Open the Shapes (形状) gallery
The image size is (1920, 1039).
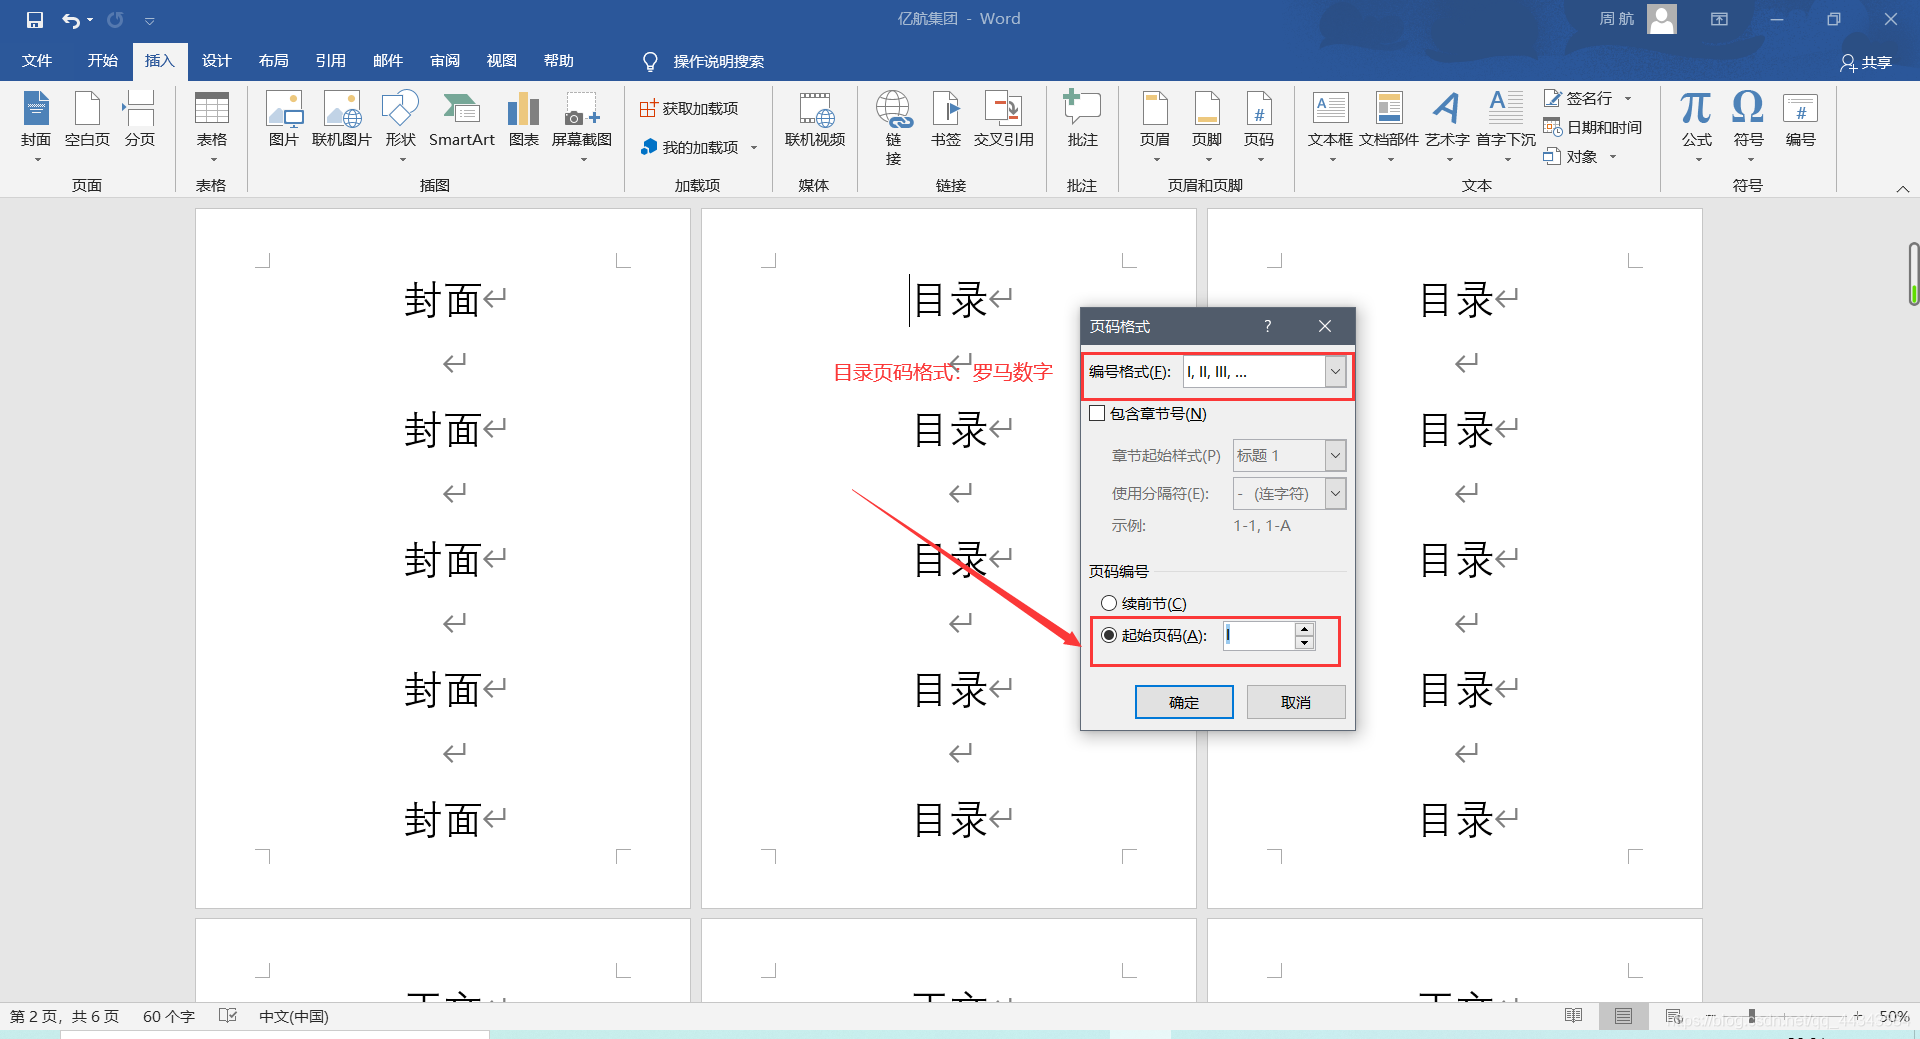[x=400, y=126]
